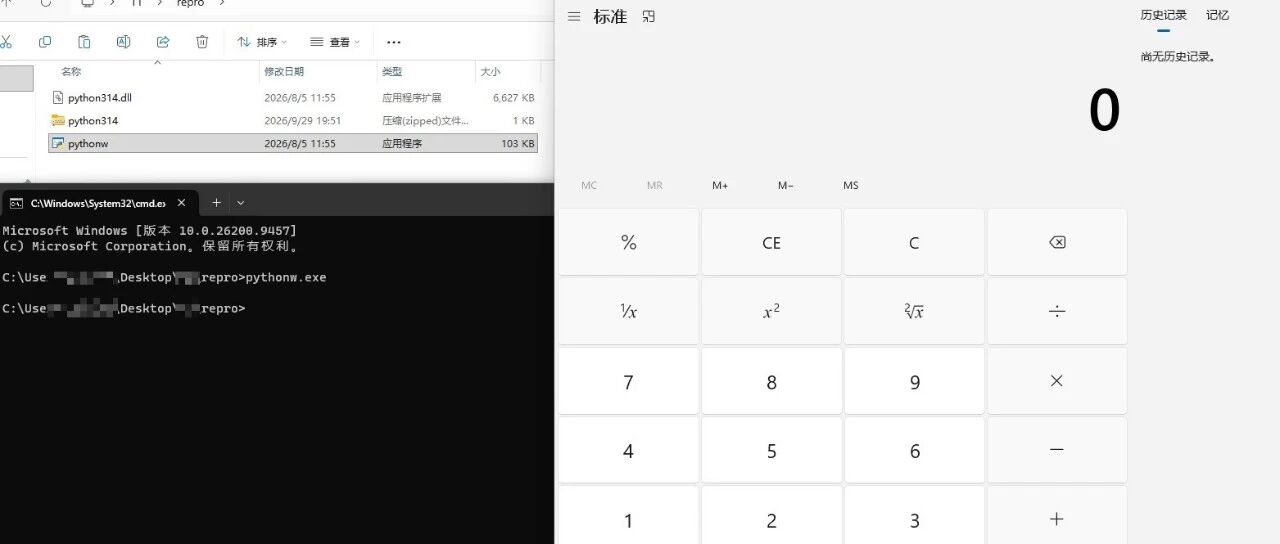This screenshot has width=1280, height=544.
Task: Click the M− memory subtract button
Action: pos(786,186)
